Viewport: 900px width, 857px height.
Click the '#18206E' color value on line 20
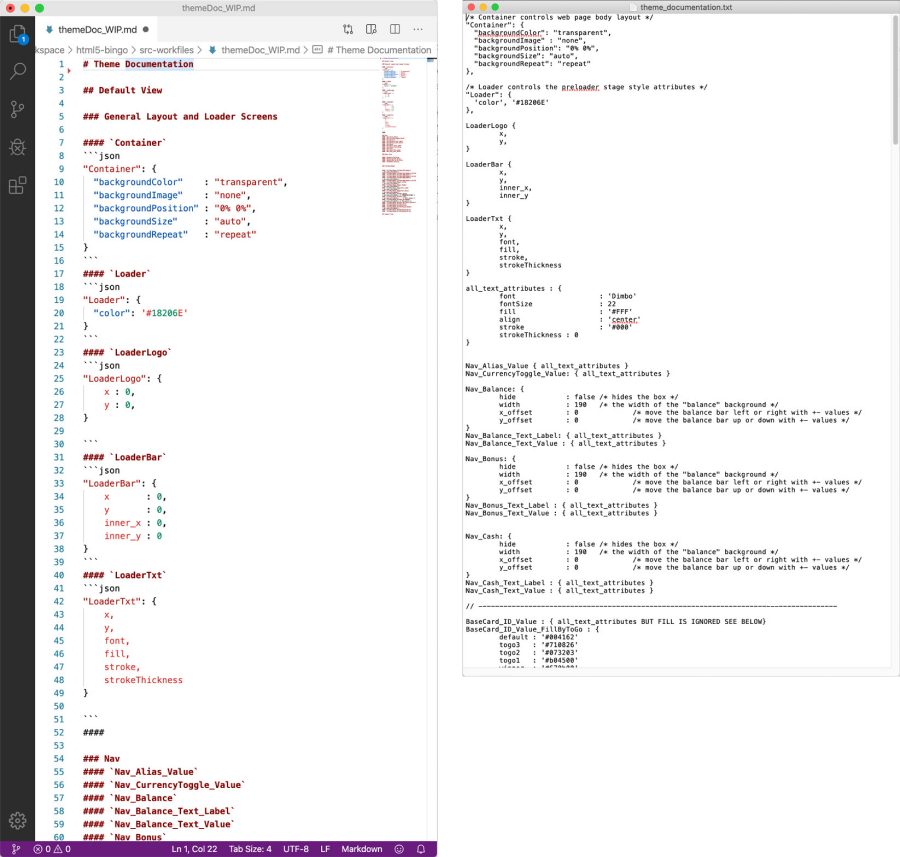coord(165,313)
